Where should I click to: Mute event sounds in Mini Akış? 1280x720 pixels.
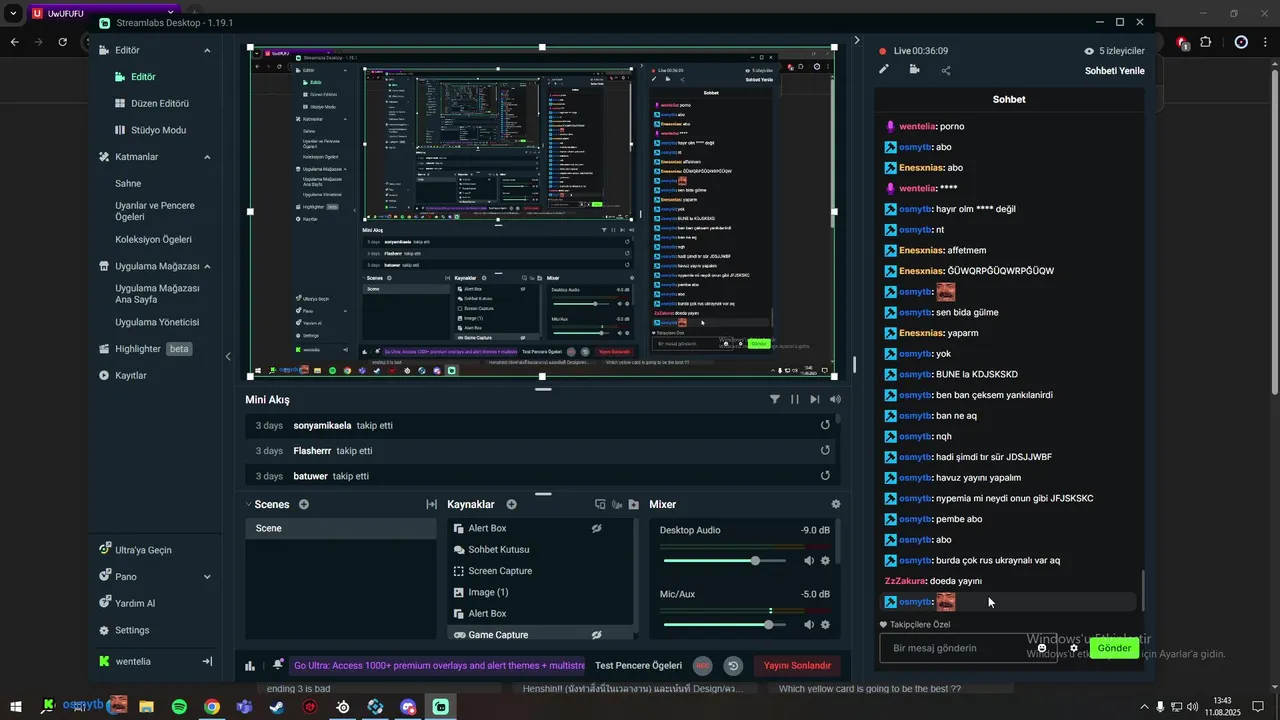(x=835, y=399)
